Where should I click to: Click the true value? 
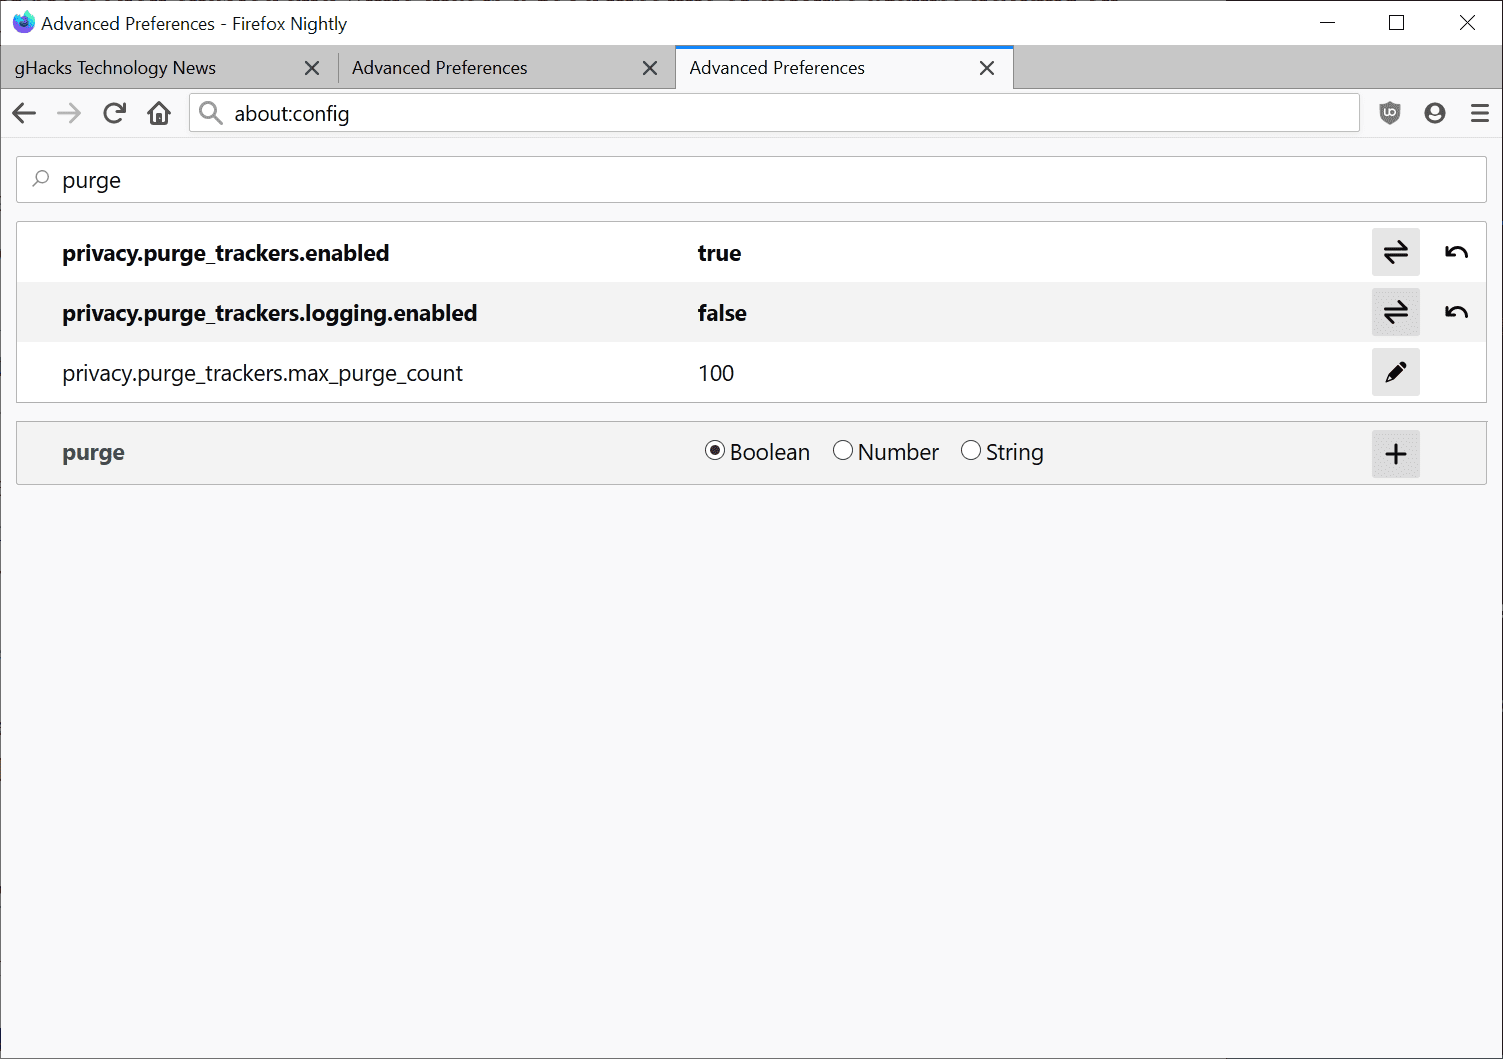tap(719, 253)
